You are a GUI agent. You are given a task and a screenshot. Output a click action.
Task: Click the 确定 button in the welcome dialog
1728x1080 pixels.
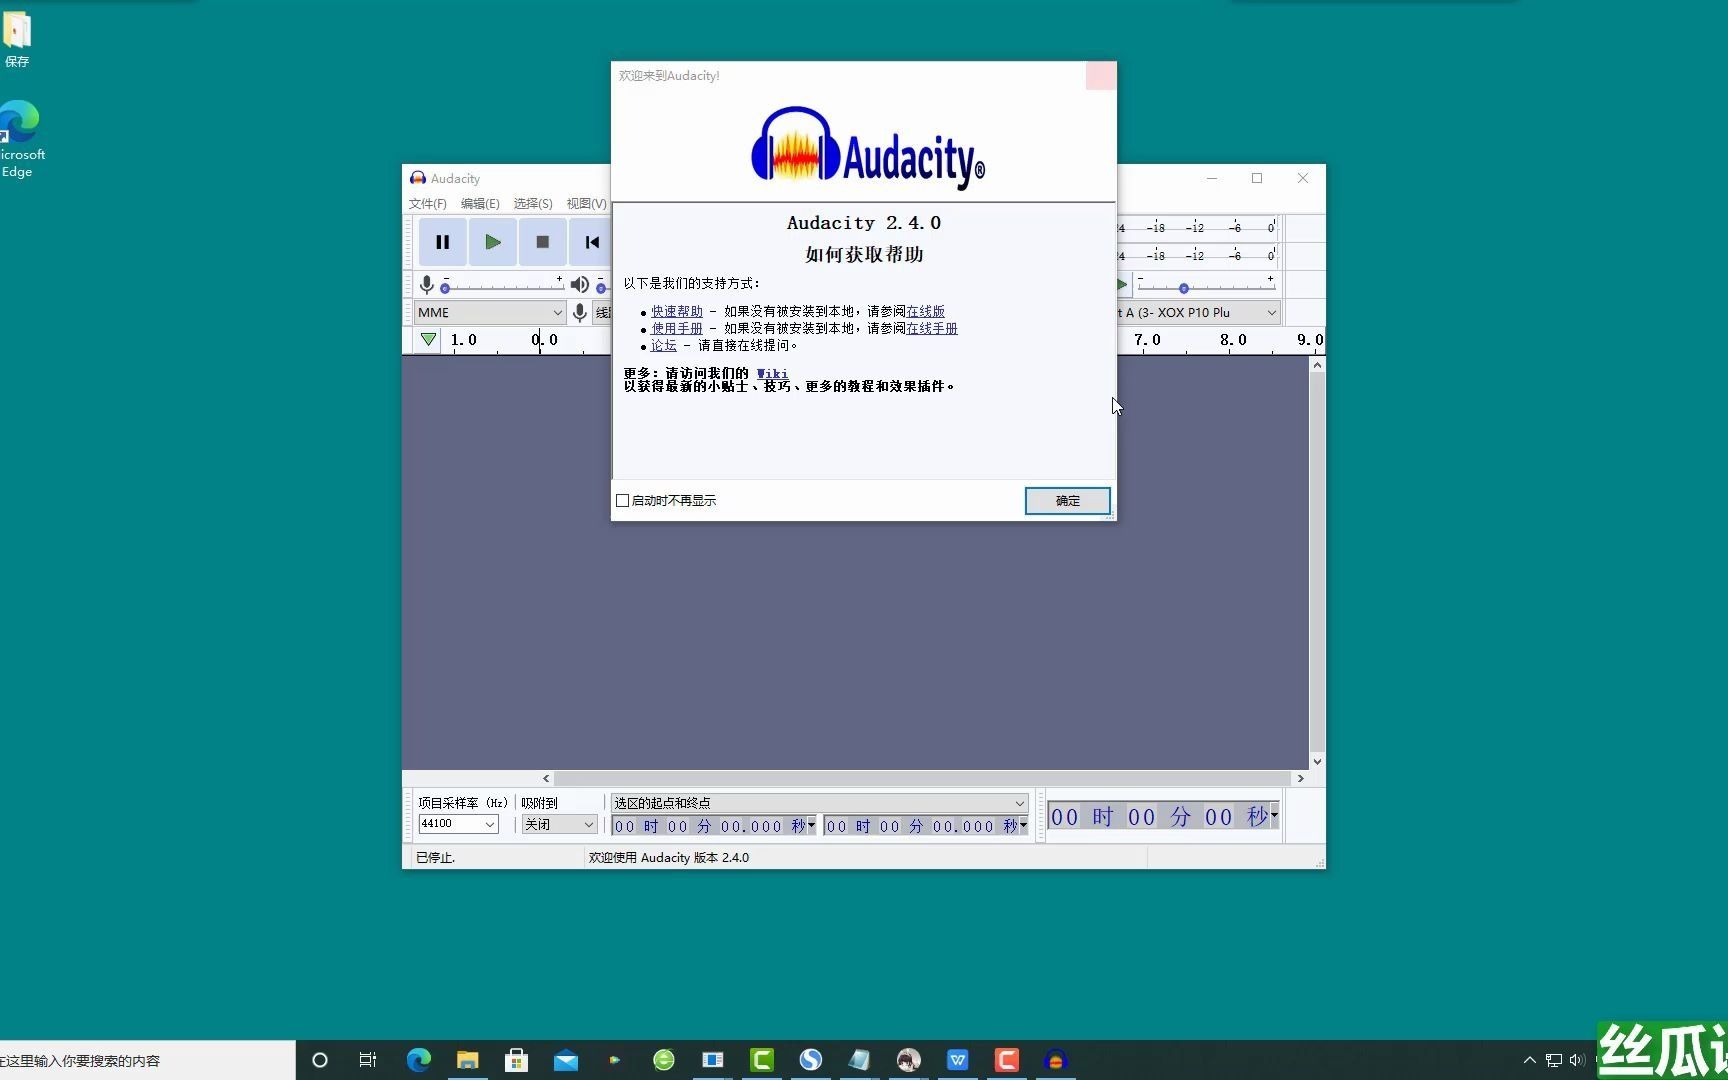(1067, 501)
